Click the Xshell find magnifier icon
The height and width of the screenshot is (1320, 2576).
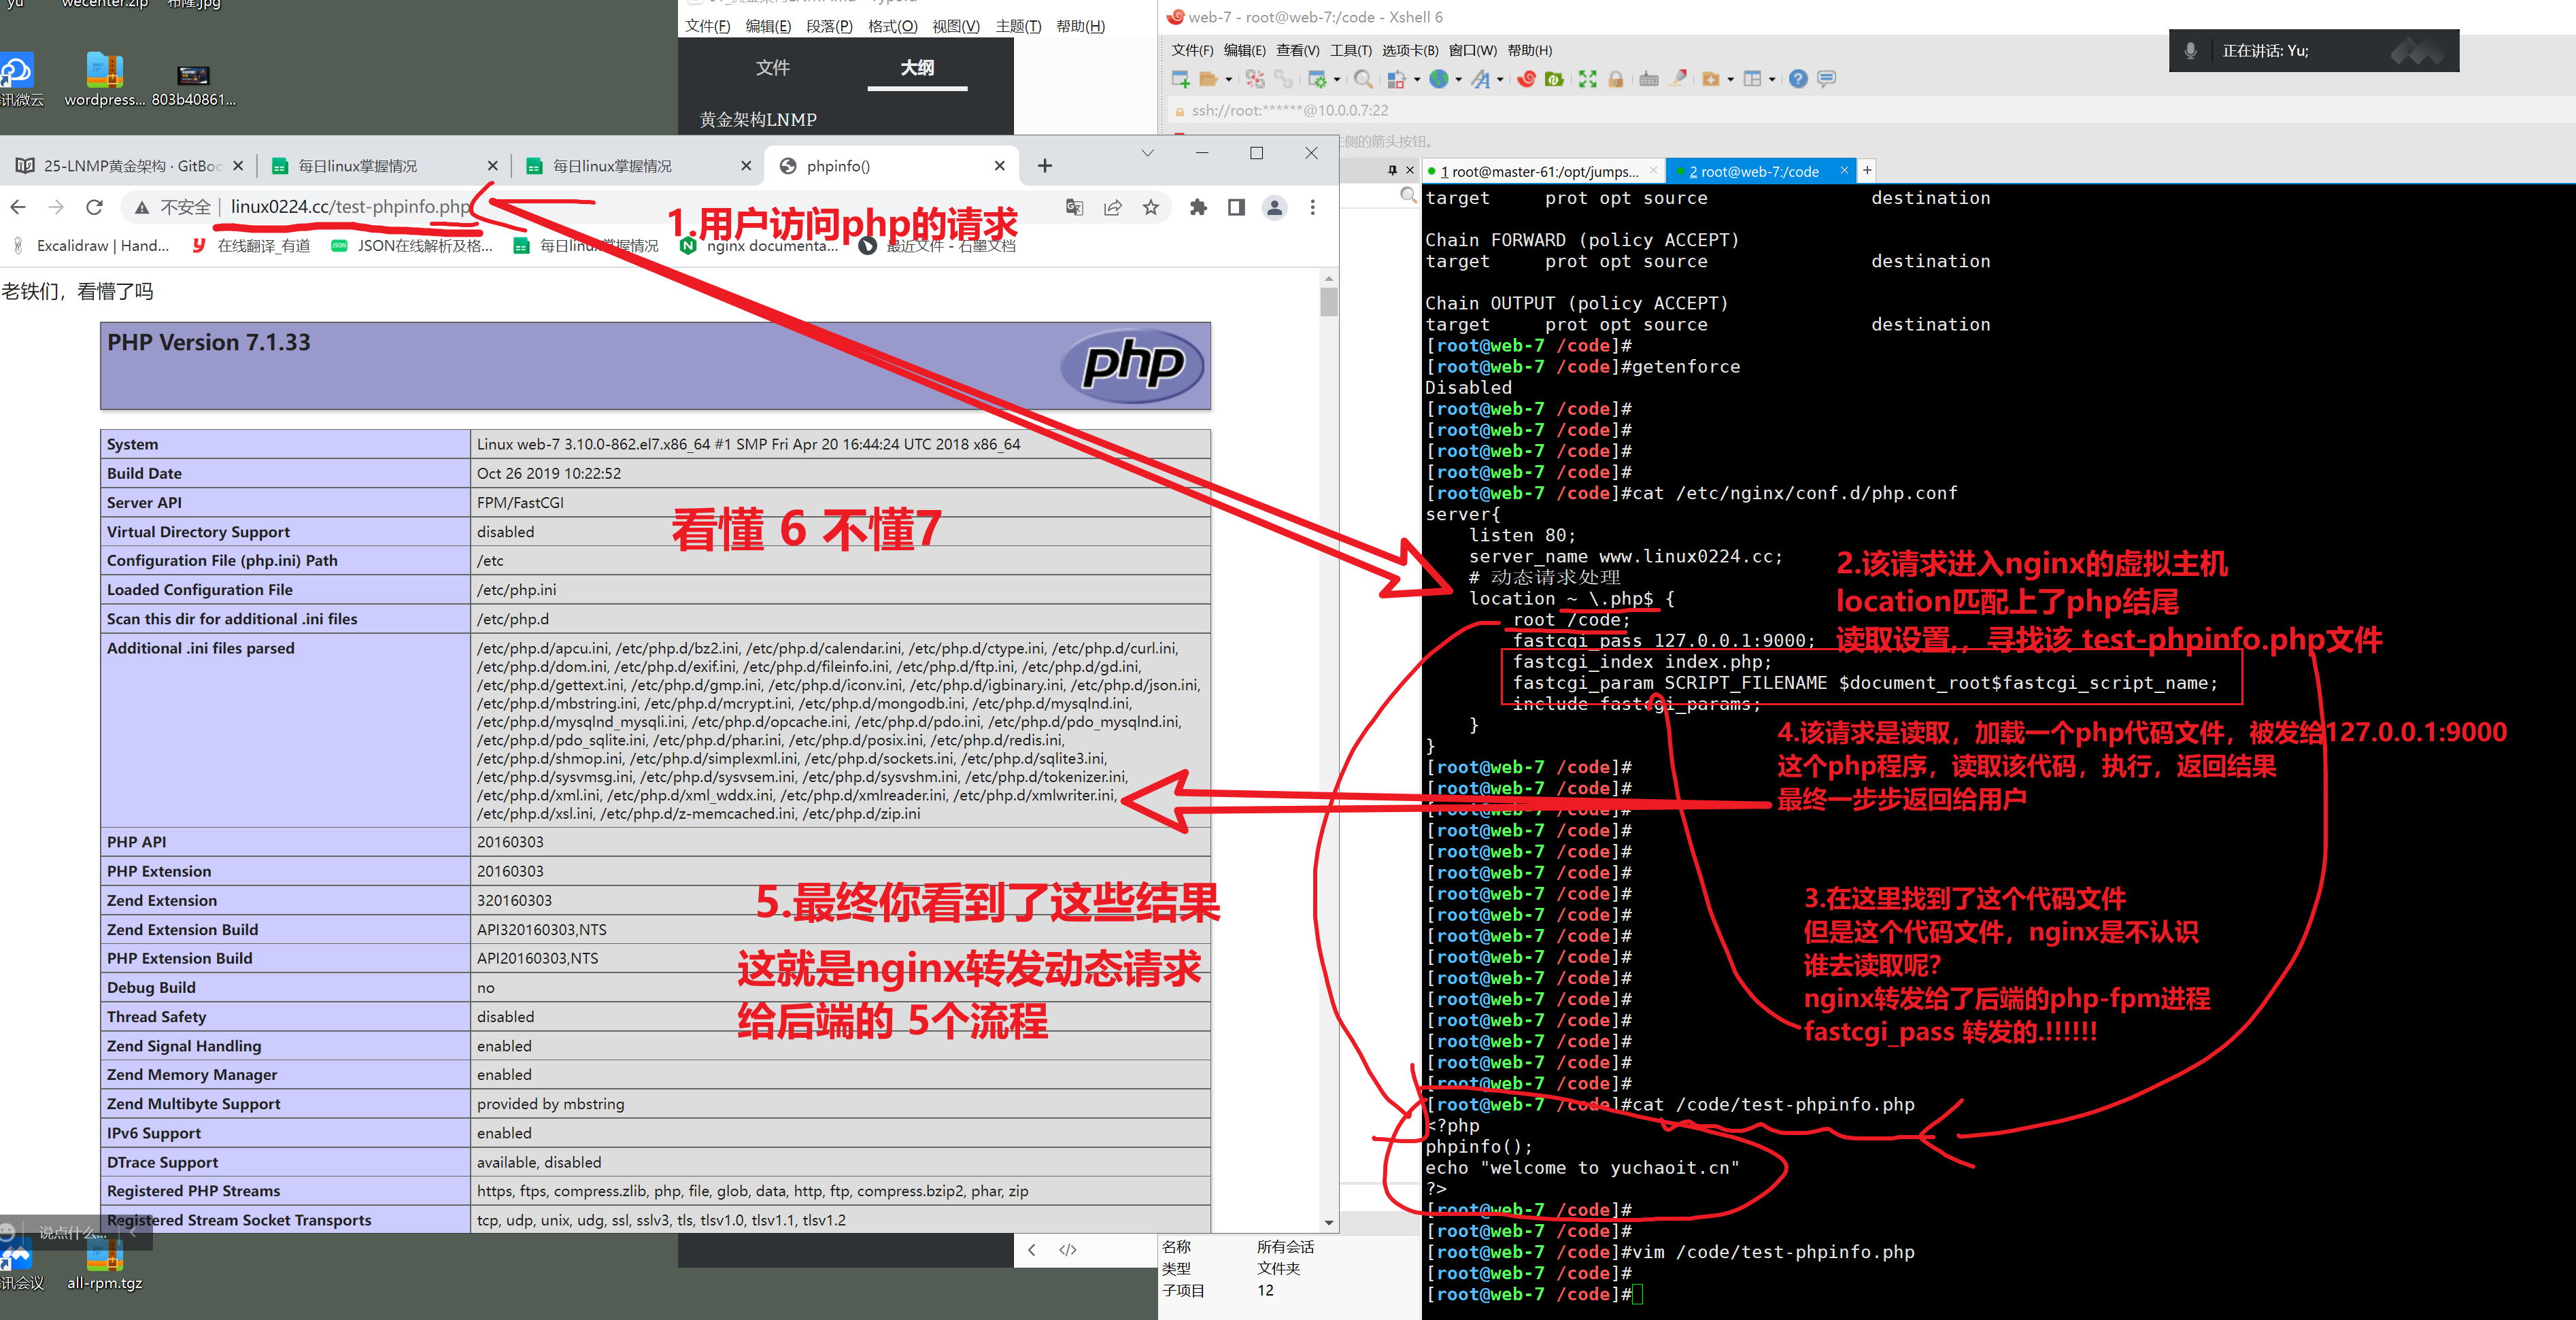1362,79
